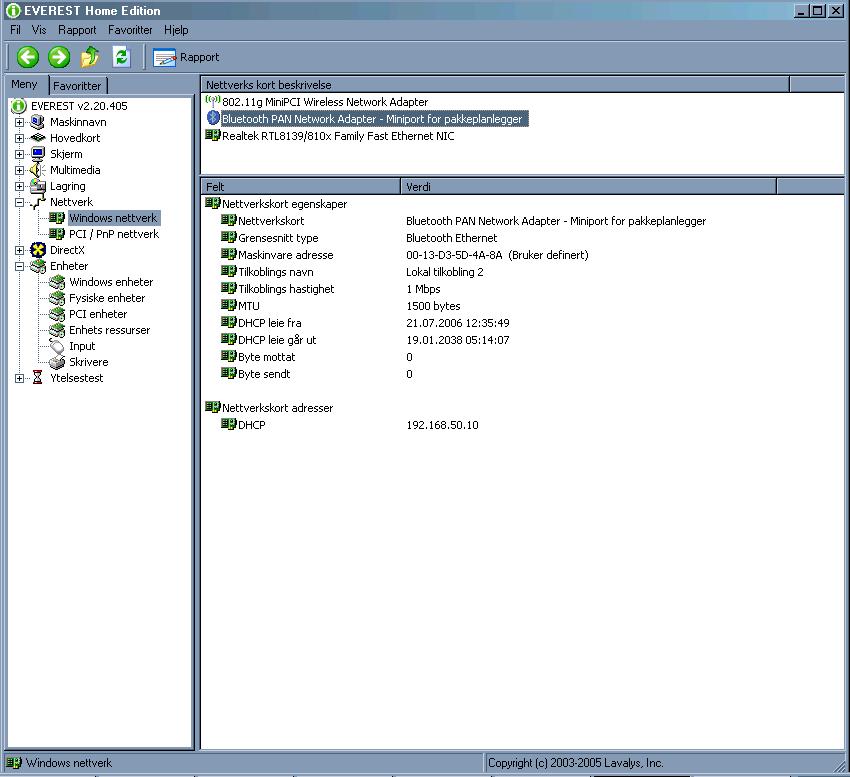Click the Ytelsestest hourglass icon
This screenshot has width=850, height=777.
[37, 377]
